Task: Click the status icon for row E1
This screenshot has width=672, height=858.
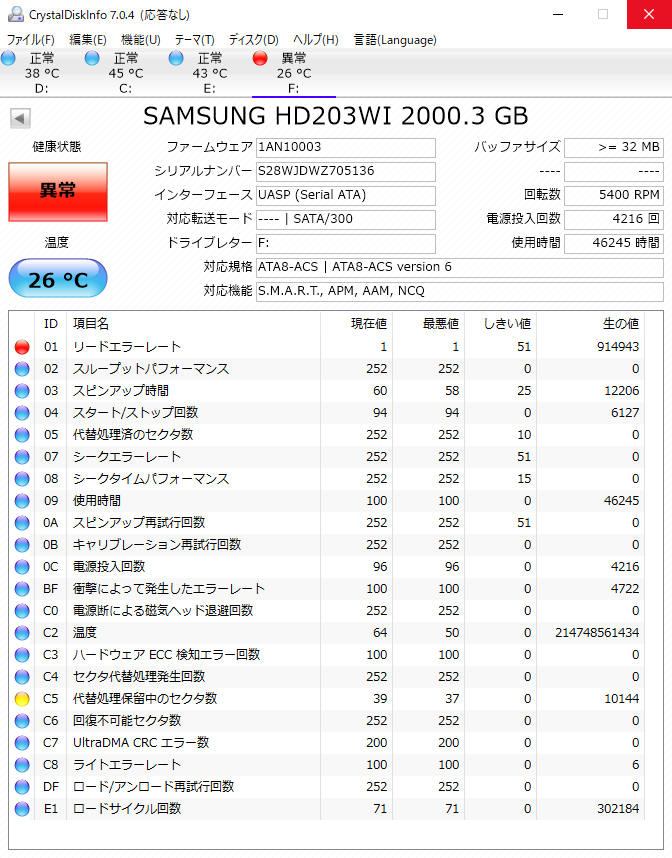Action: click(22, 809)
